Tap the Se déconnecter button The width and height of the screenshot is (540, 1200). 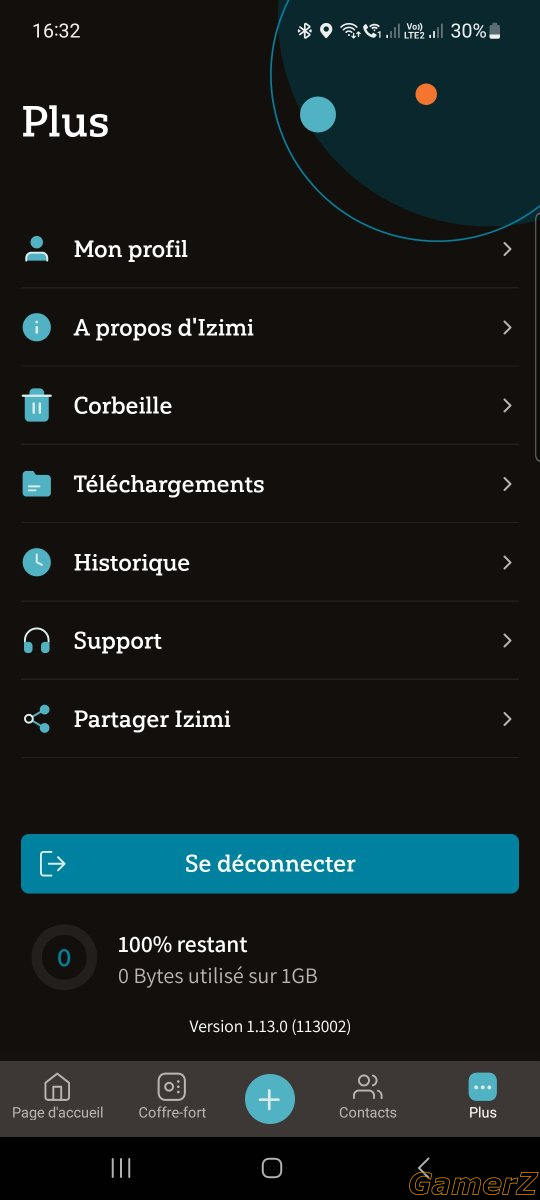point(270,864)
